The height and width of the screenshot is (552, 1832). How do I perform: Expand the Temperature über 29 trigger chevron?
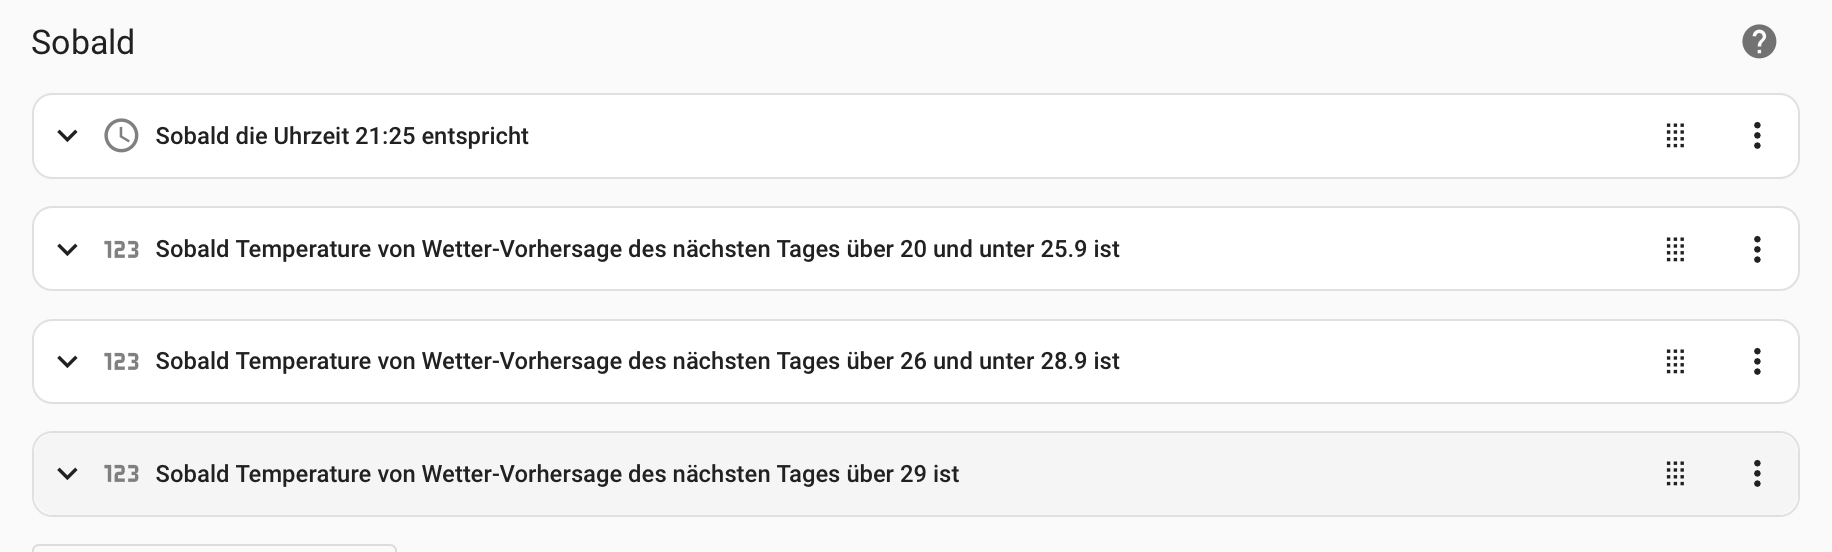click(67, 474)
